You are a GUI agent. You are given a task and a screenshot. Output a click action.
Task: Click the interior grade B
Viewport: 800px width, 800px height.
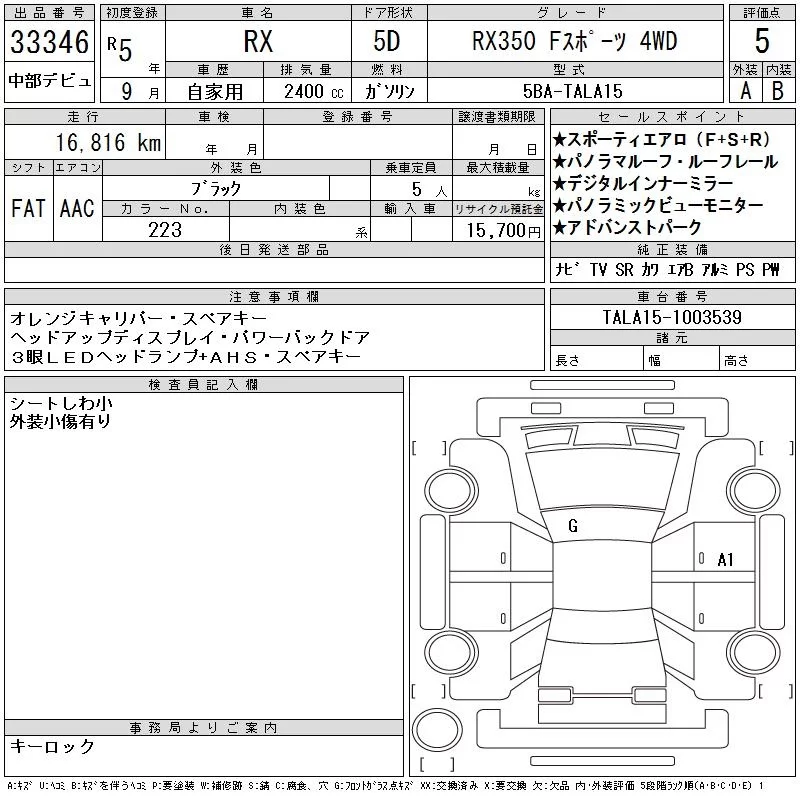(x=778, y=91)
